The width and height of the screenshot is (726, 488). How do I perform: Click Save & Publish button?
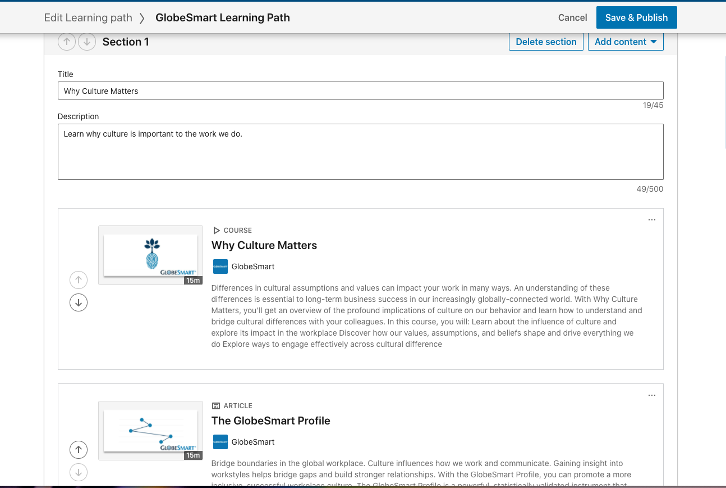(x=636, y=18)
